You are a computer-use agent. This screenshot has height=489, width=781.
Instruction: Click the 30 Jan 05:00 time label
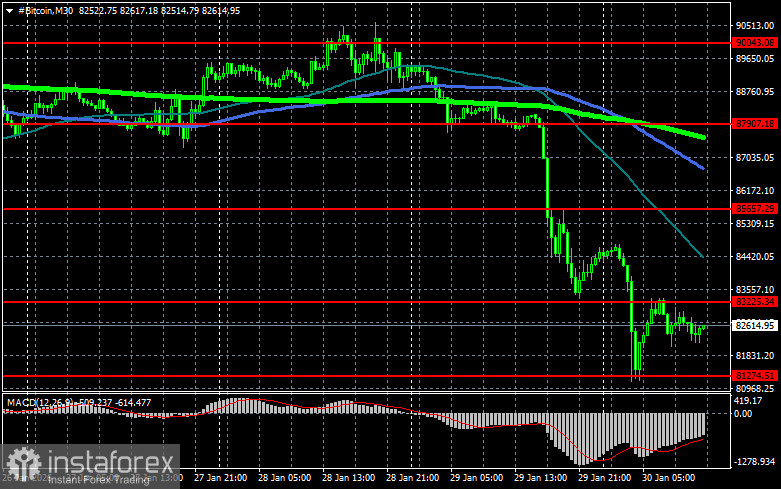point(668,478)
